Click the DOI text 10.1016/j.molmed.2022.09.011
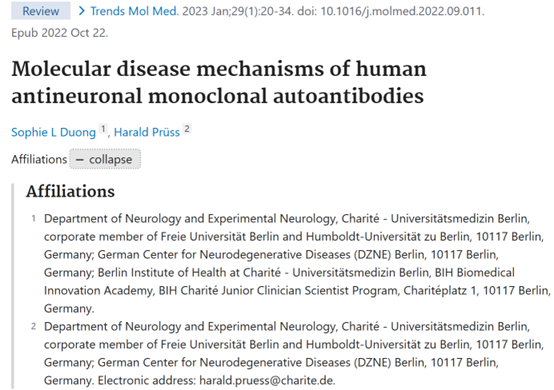554x390 pixels. [x=402, y=11]
